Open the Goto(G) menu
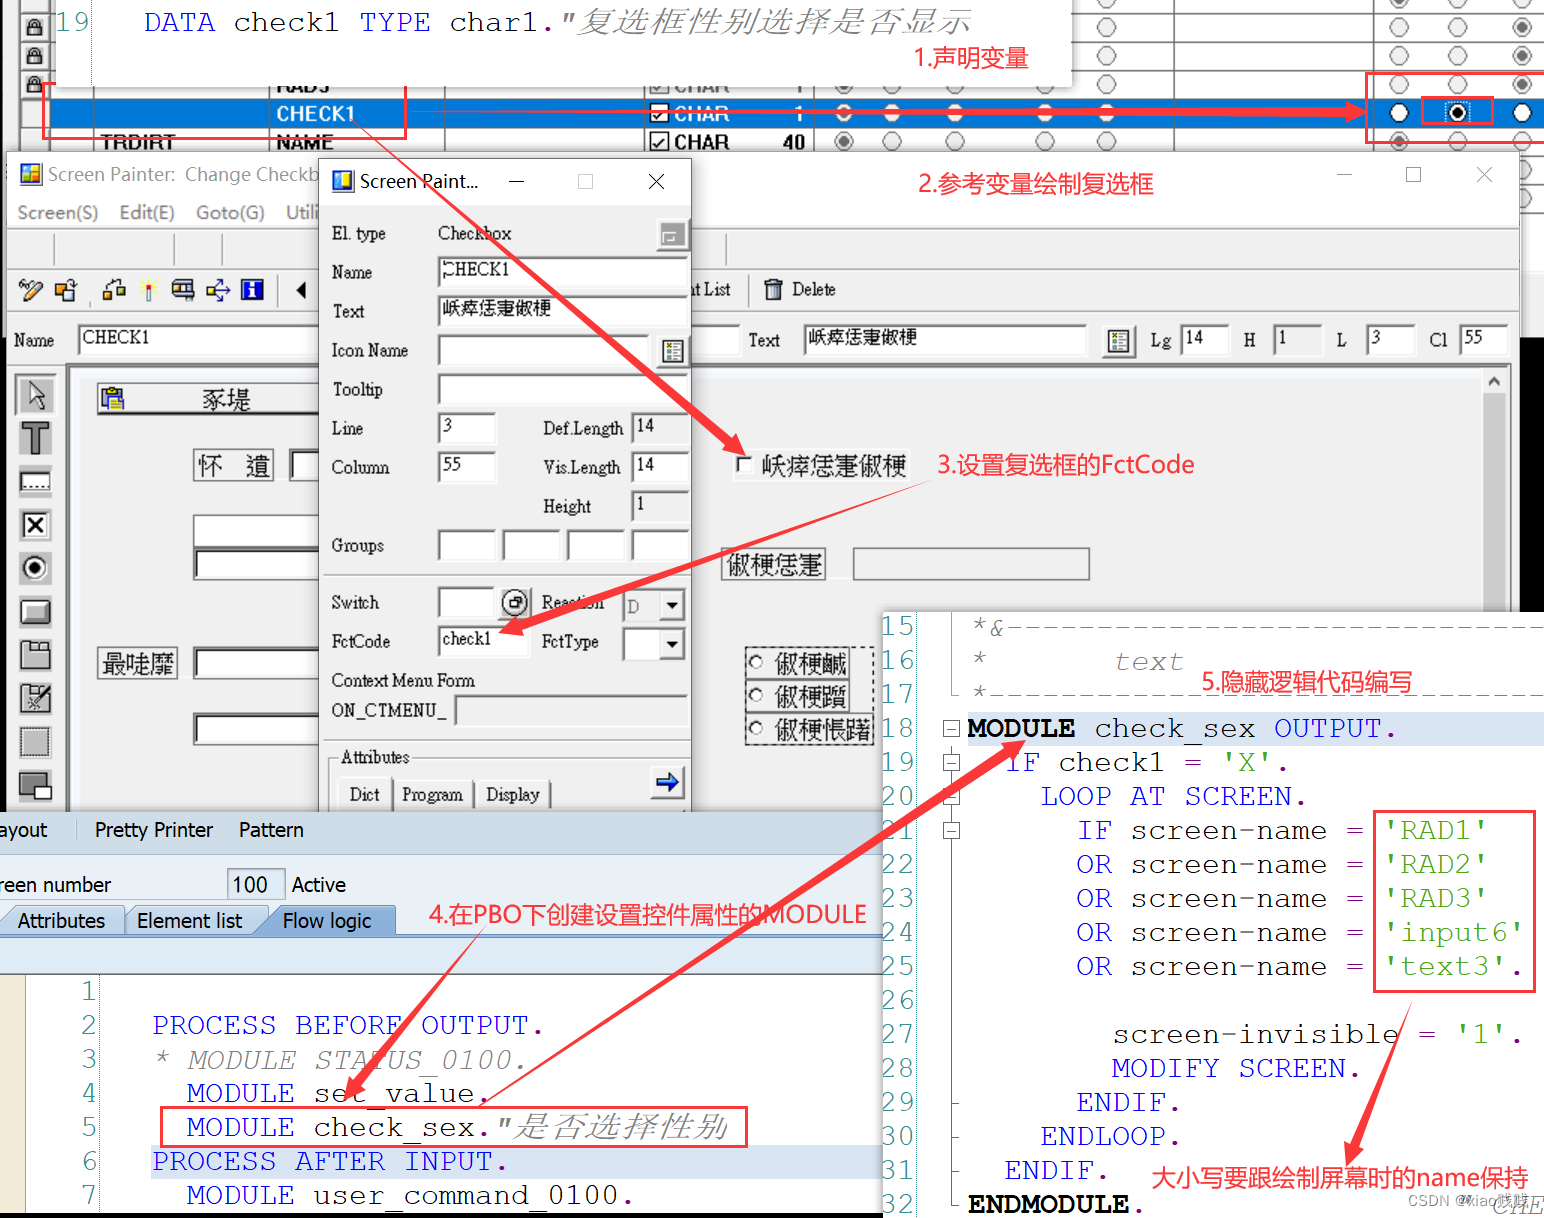The image size is (1544, 1218). tap(229, 212)
